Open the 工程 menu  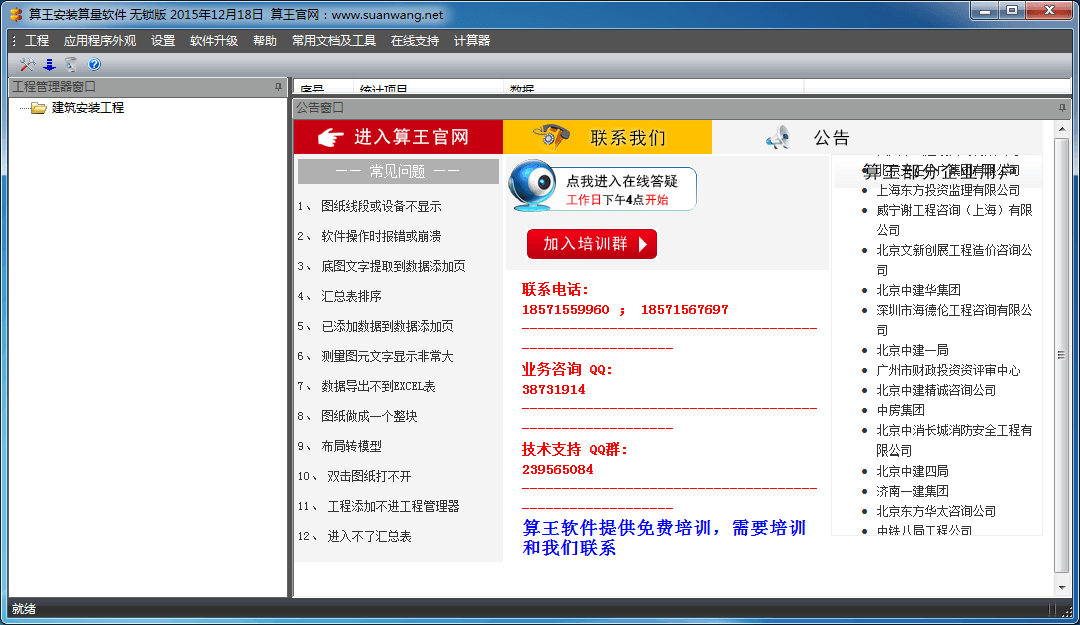(x=37, y=41)
